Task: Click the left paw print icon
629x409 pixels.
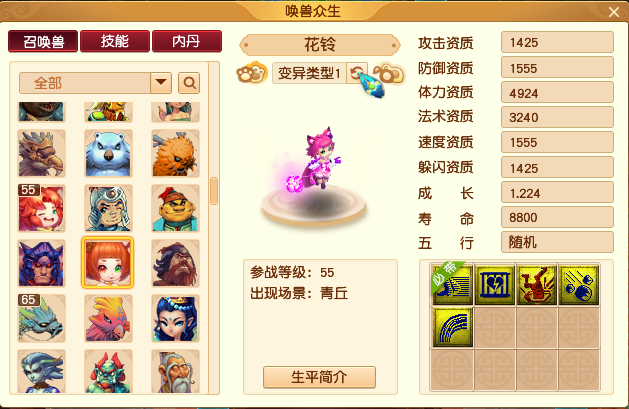Action: click(x=252, y=73)
